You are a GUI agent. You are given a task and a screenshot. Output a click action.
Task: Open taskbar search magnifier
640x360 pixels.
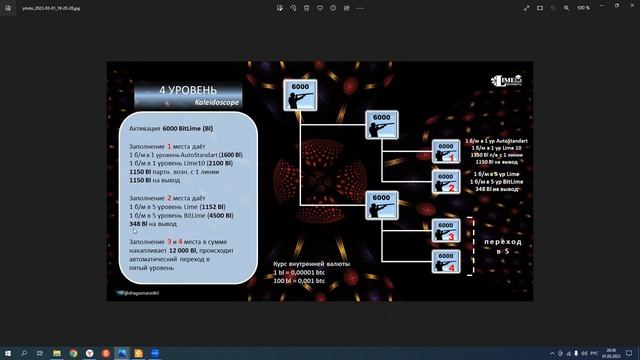[x=24, y=353]
